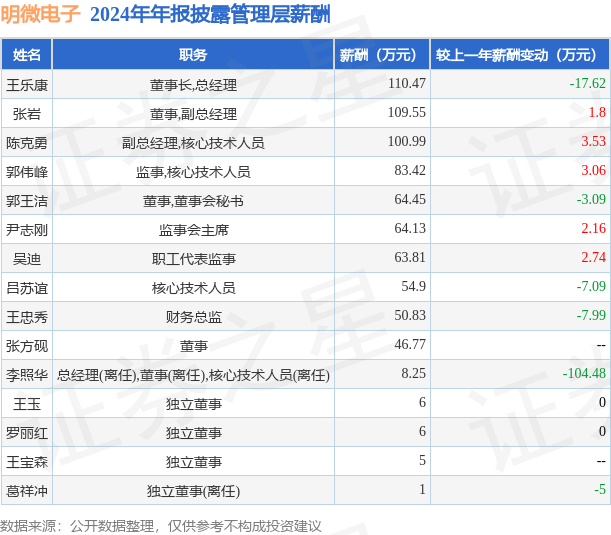The width and height of the screenshot is (611, 535).
Task: Click change value 3.53
Action: click(x=593, y=141)
